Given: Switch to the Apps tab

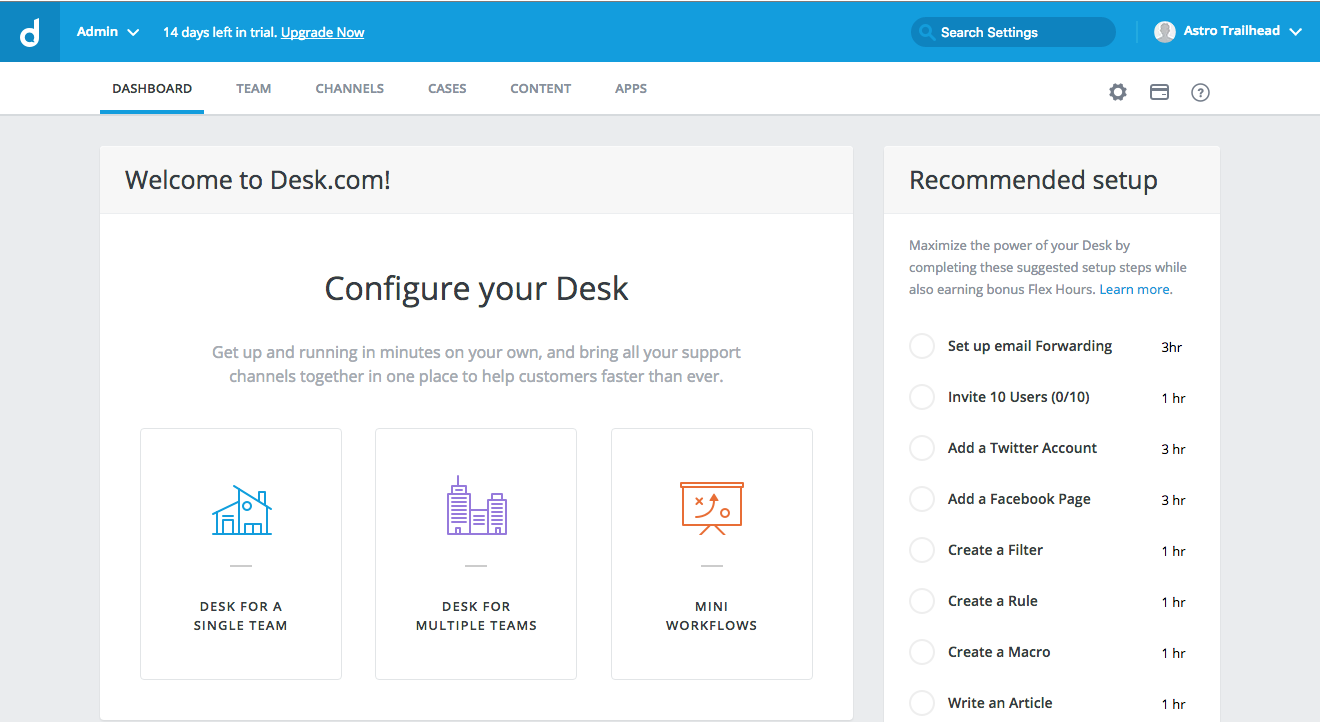Looking at the screenshot, I should click(x=631, y=89).
